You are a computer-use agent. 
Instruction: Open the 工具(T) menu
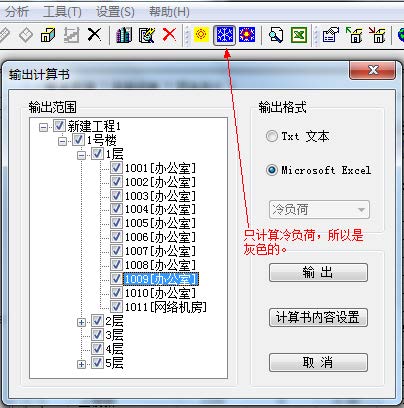pyautogui.click(x=62, y=12)
